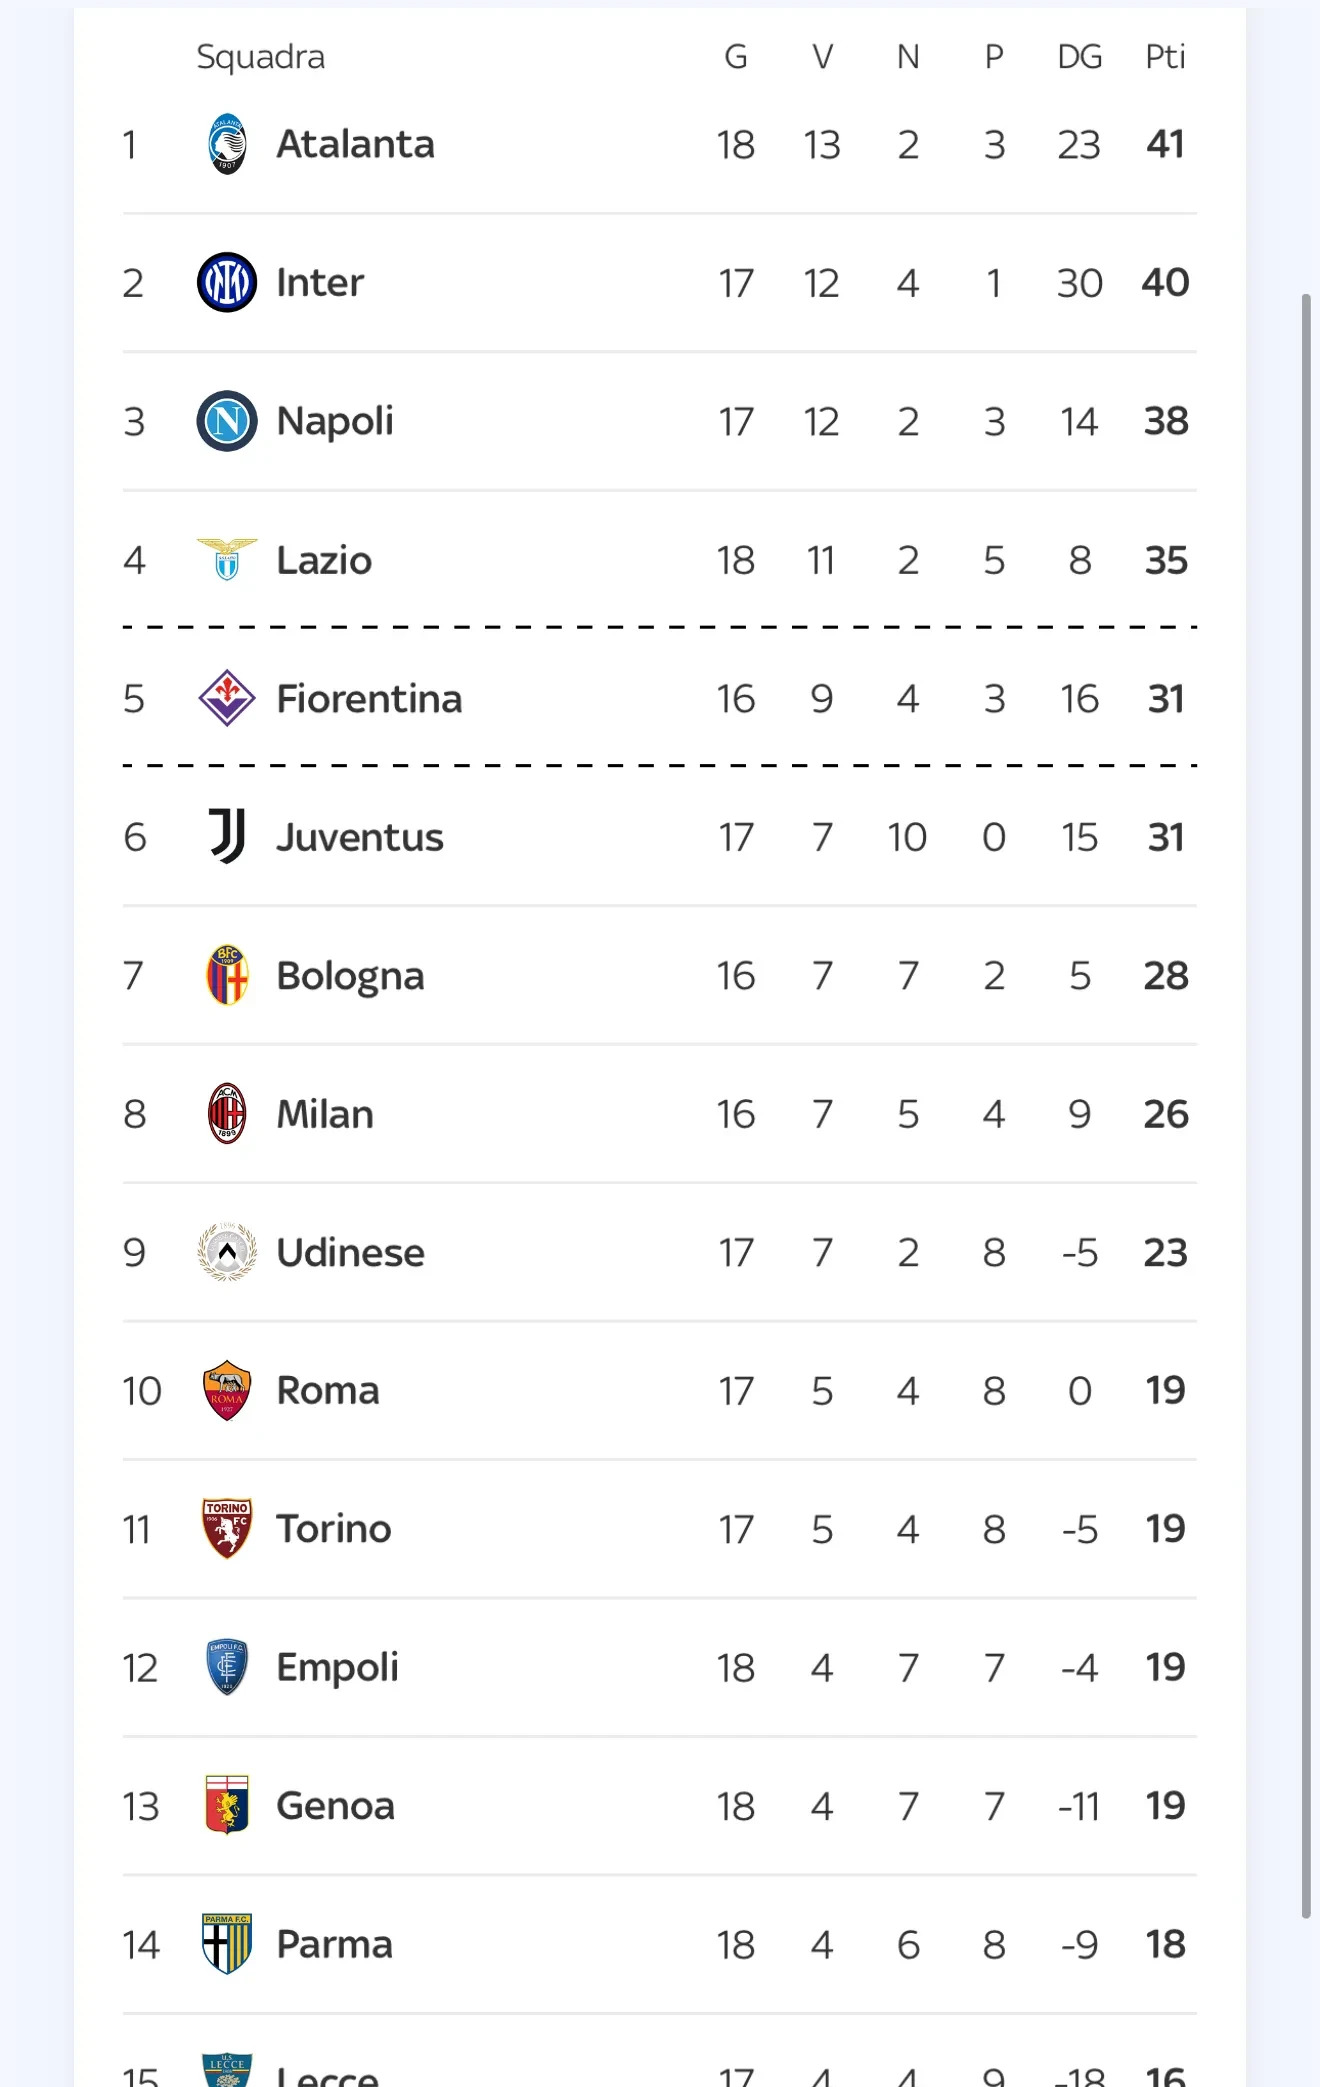Click the Juventus J logo
This screenshot has height=2087, width=1320.
coord(227,836)
